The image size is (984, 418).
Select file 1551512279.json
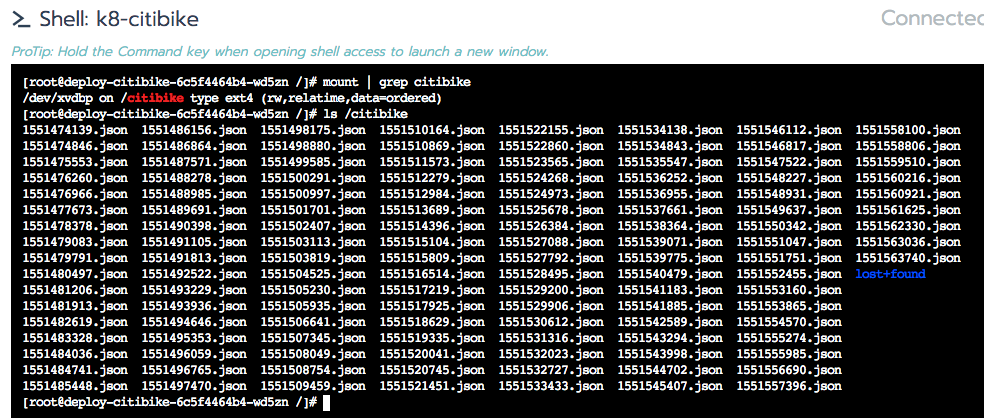(432, 178)
